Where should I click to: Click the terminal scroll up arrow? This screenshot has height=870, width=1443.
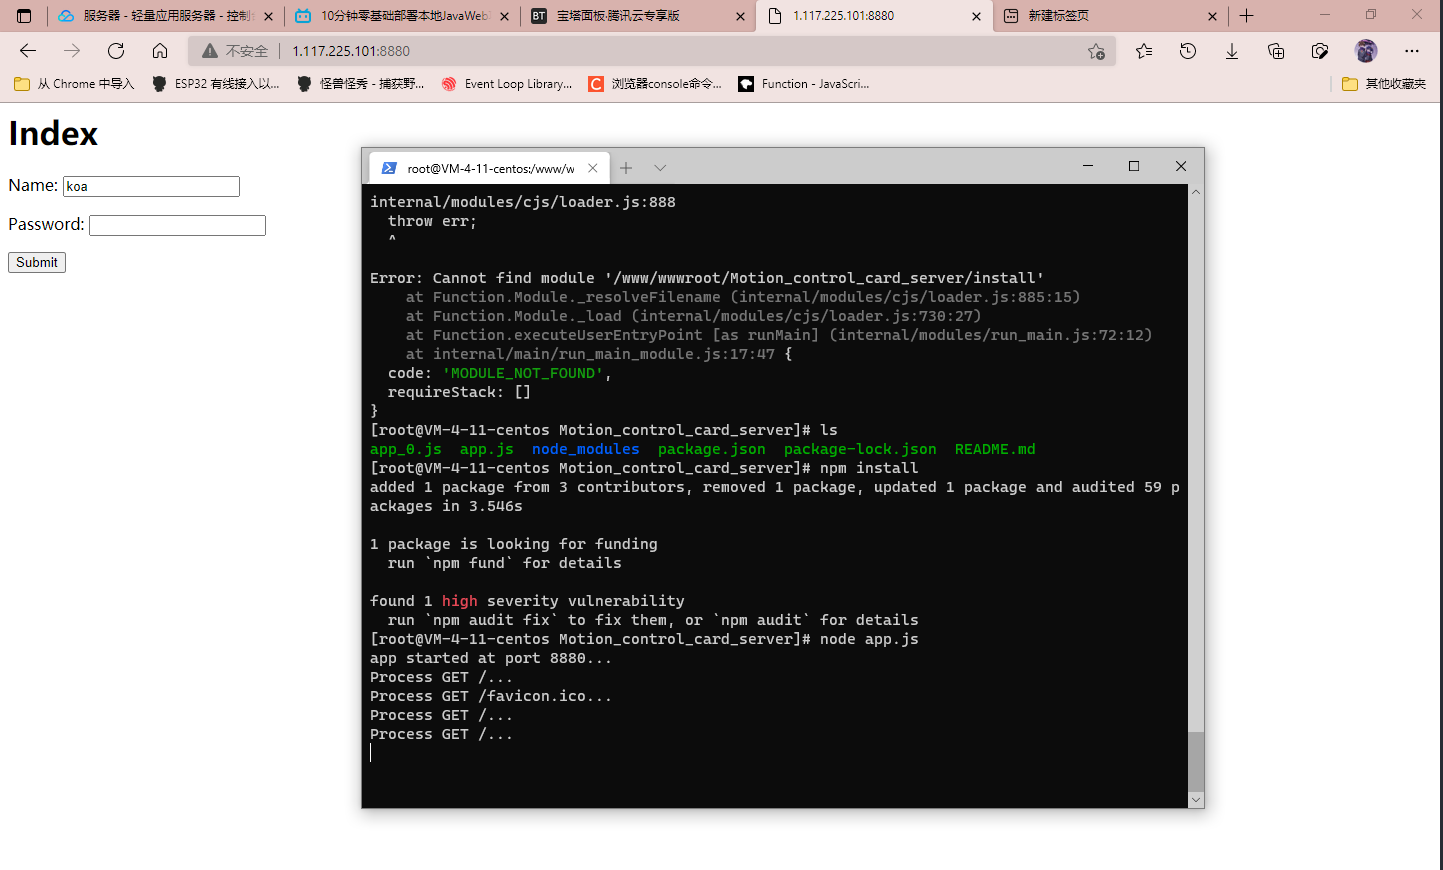[x=1196, y=192]
